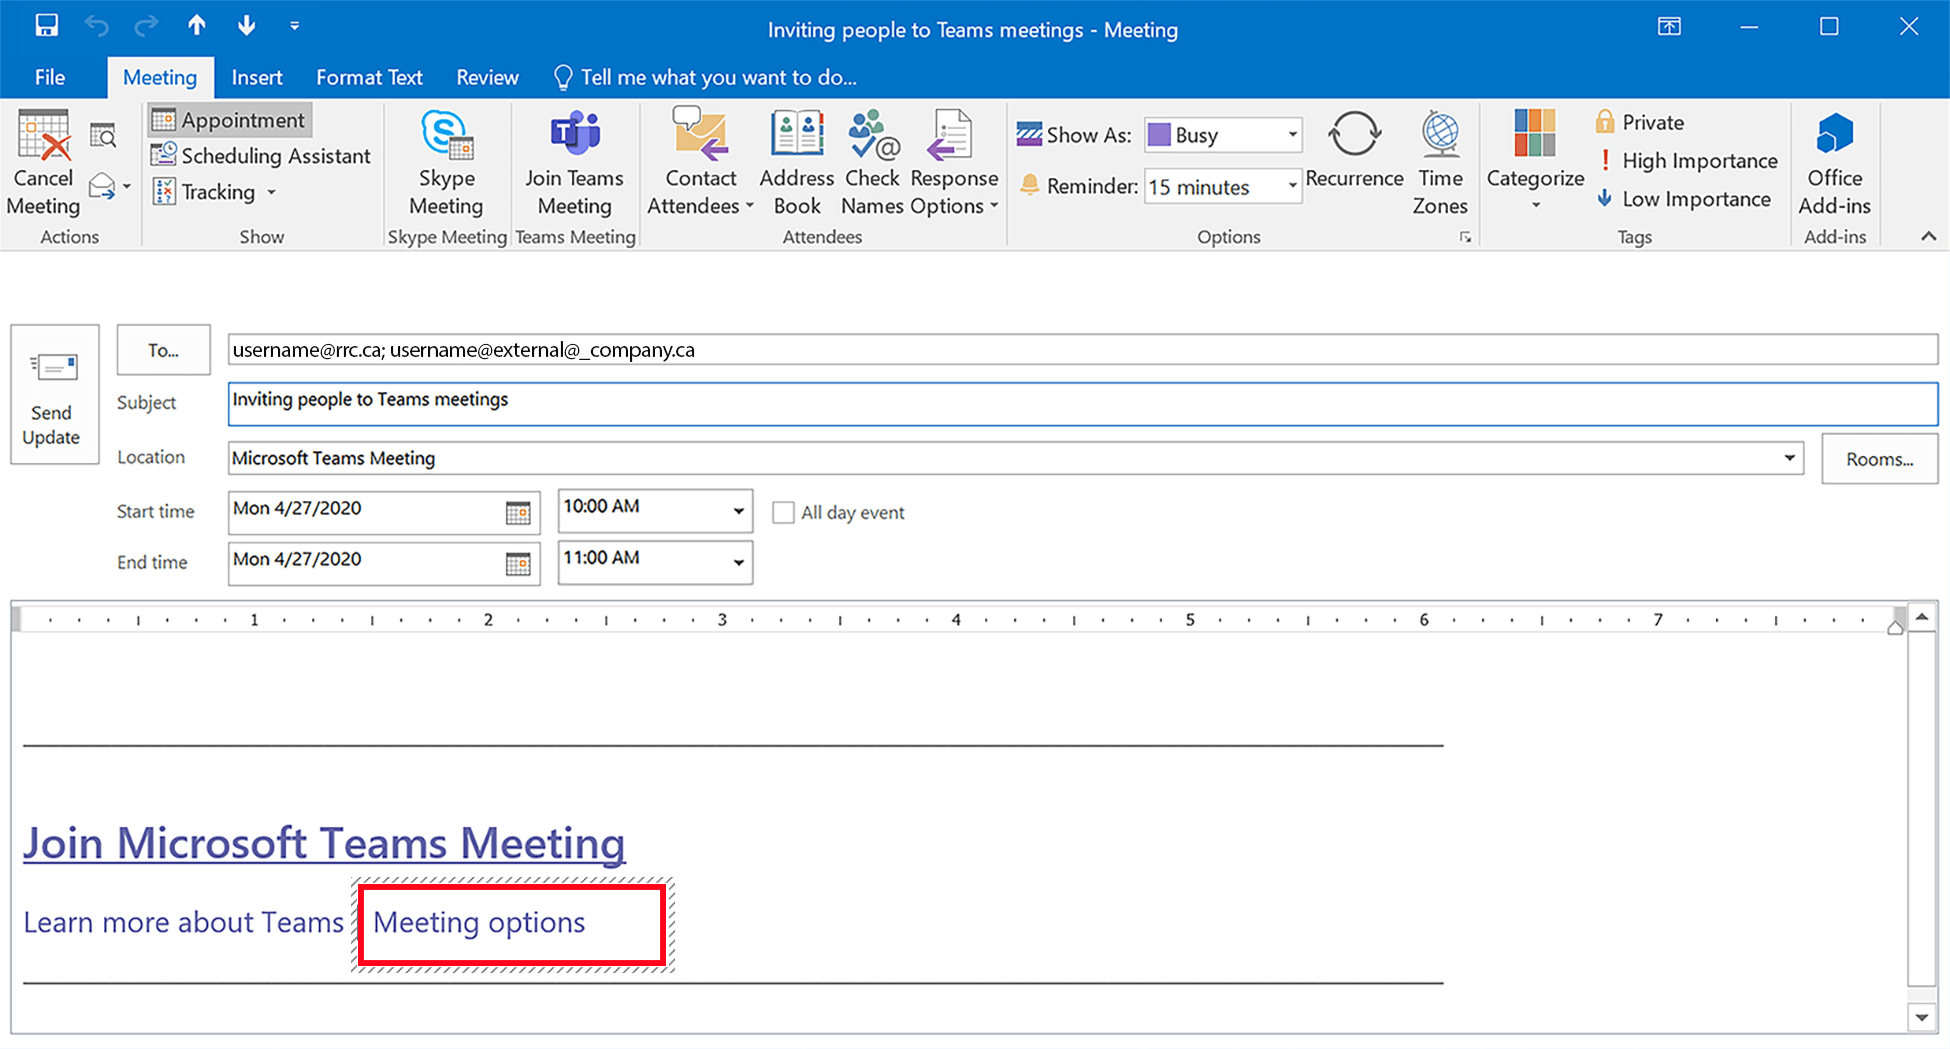The image size is (1950, 1049).
Task: Open Office Add-ins
Action: point(1834,162)
